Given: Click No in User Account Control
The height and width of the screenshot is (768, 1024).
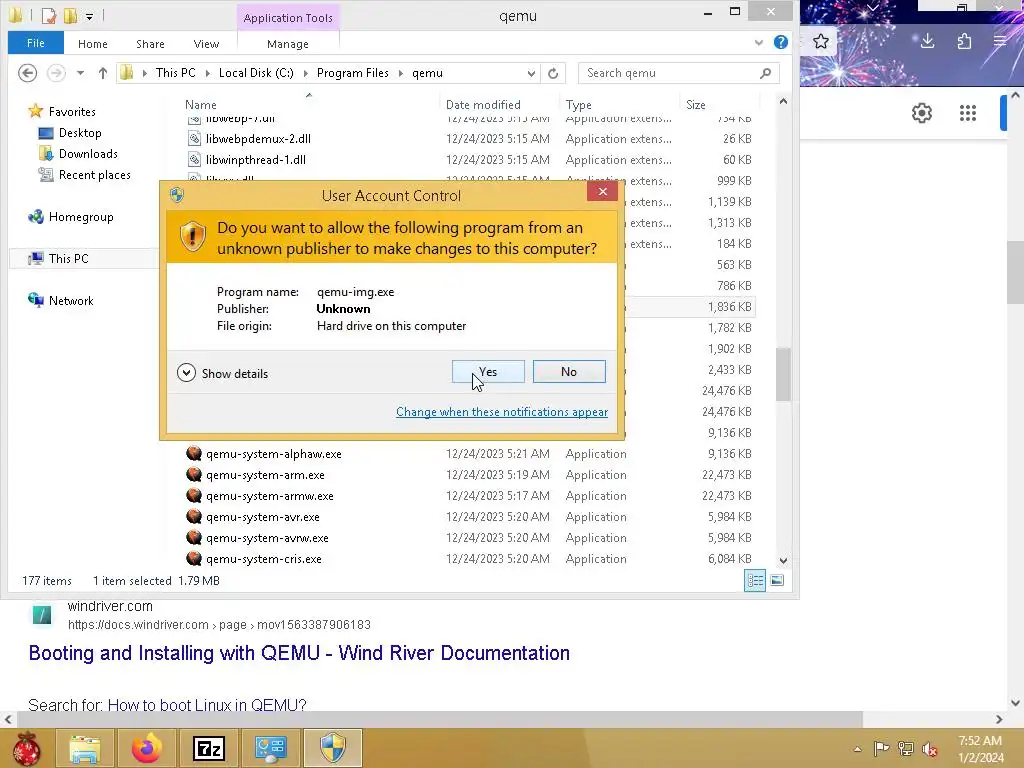Looking at the screenshot, I should [x=569, y=372].
